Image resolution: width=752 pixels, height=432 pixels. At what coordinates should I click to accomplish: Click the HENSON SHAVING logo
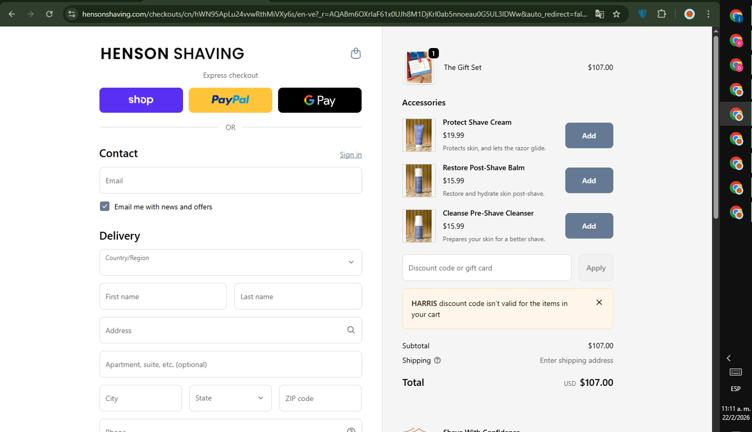coord(172,53)
